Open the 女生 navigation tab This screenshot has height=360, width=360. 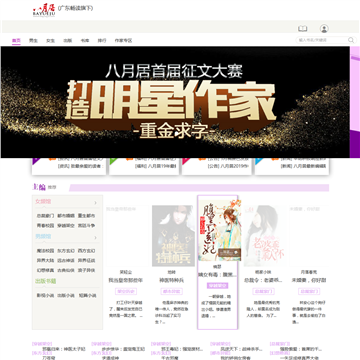point(50,40)
